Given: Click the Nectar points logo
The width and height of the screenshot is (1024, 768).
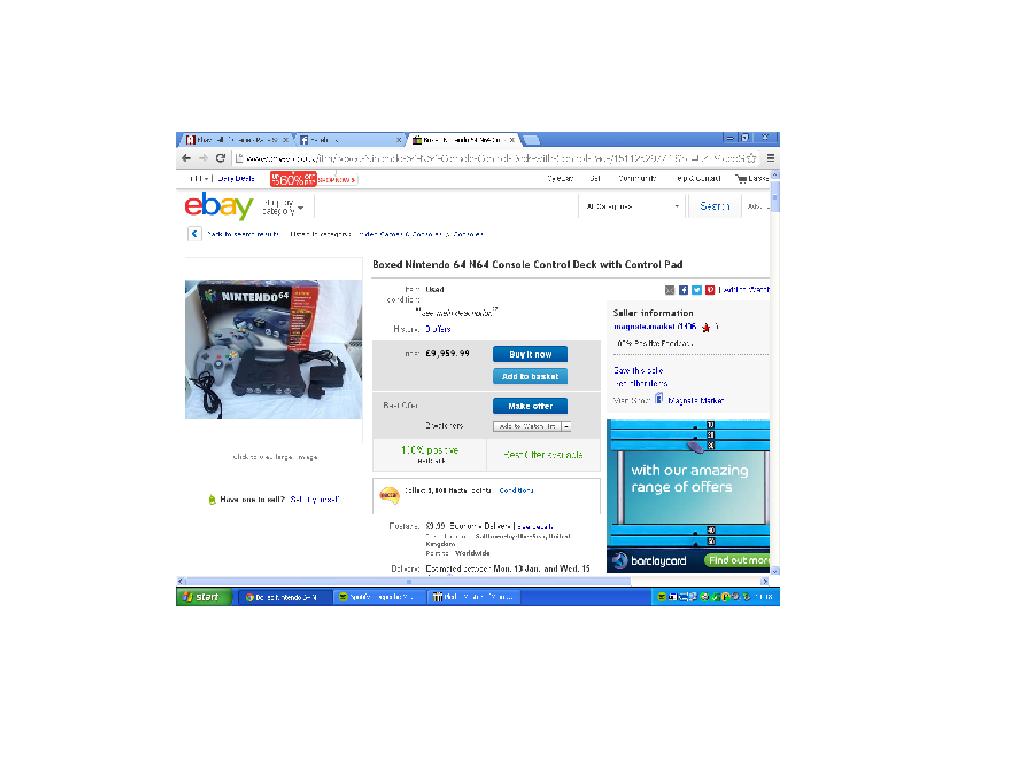Looking at the screenshot, I should tap(389, 495).
